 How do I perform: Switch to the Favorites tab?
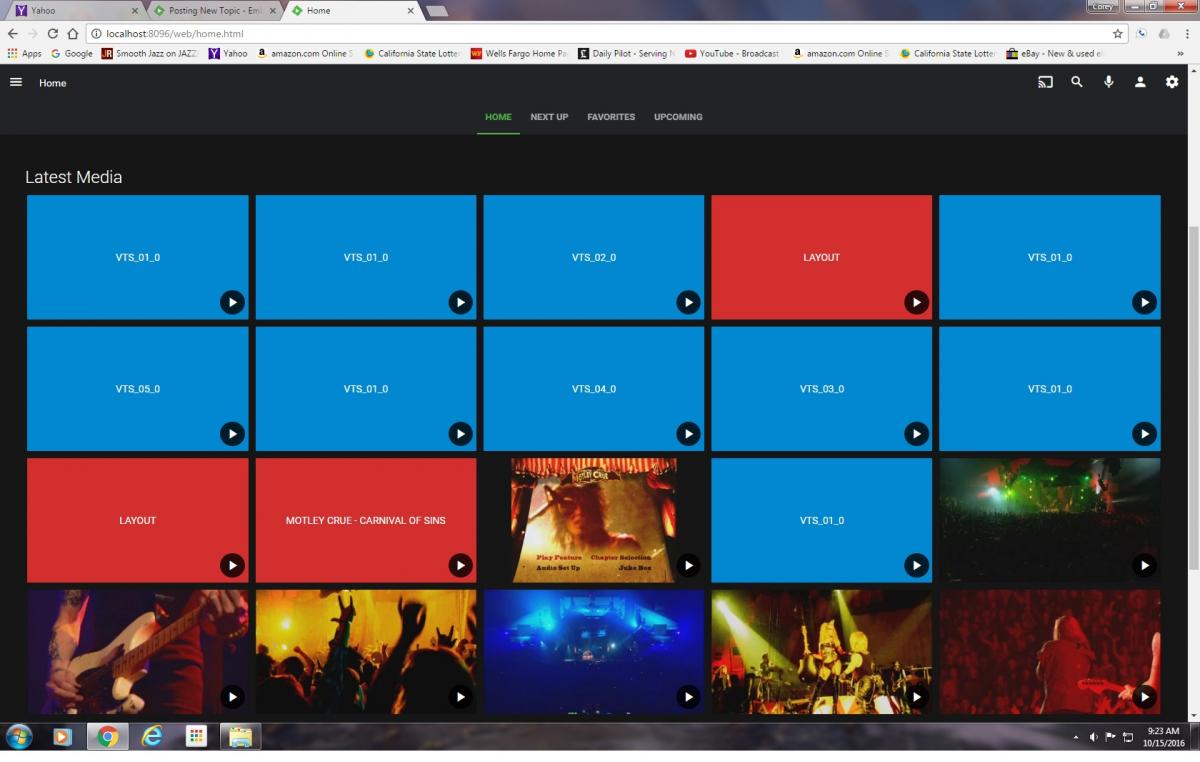(x=611, y=117)
